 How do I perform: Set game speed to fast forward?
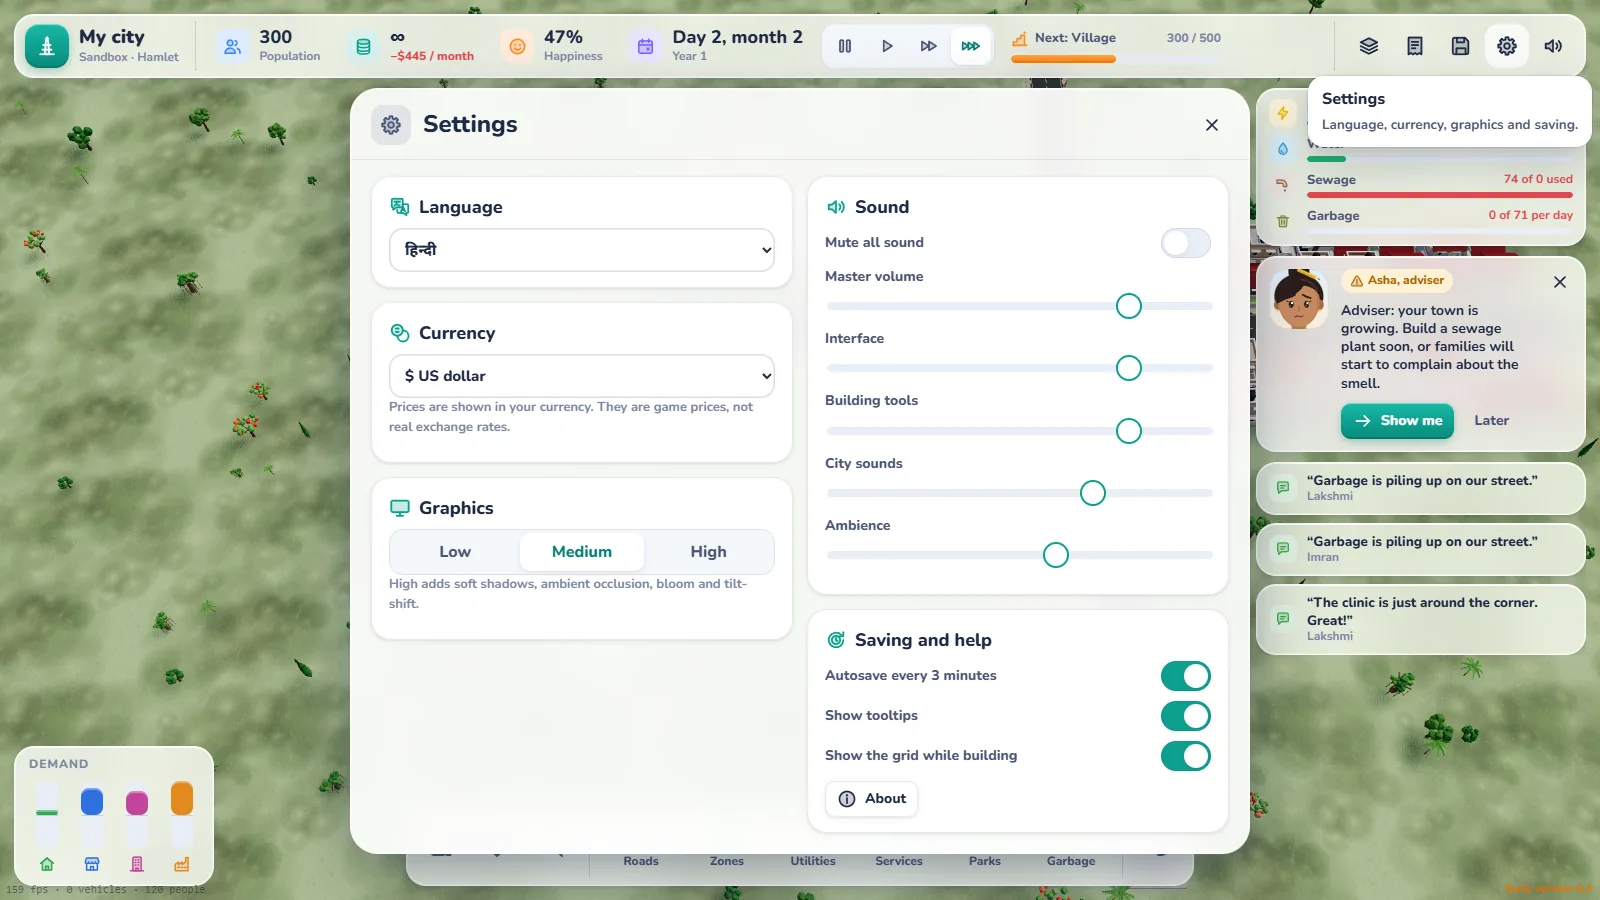click(929, 46)
